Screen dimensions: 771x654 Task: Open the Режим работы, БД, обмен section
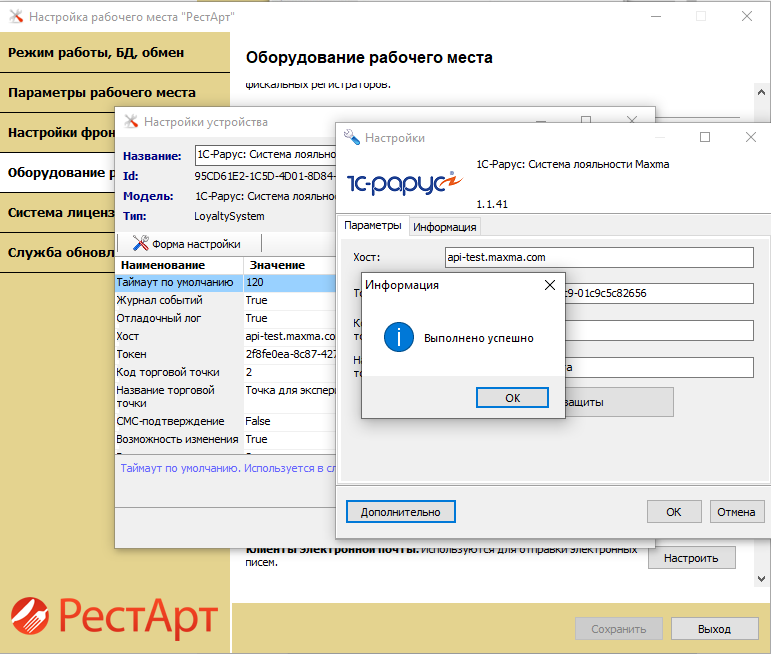tap(115, 52)
